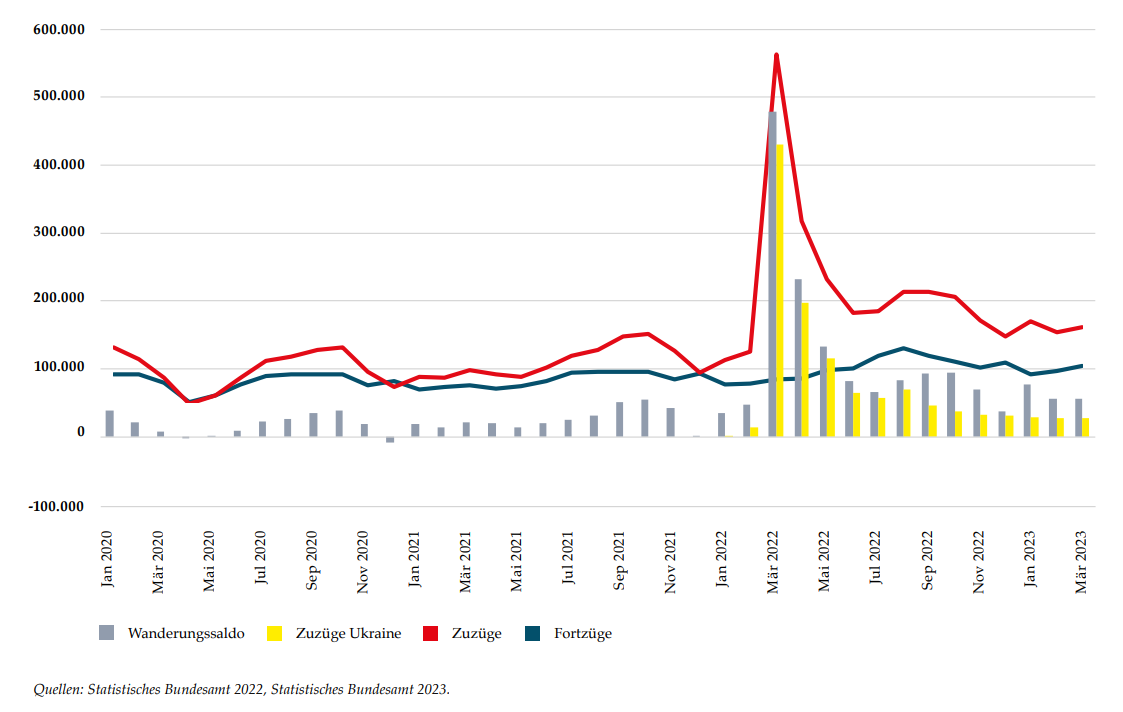Image resolution: width=1123 pixels, height=712 pixels.
Task: Click the Nov 2020 x-axis label
Action: 363,562
